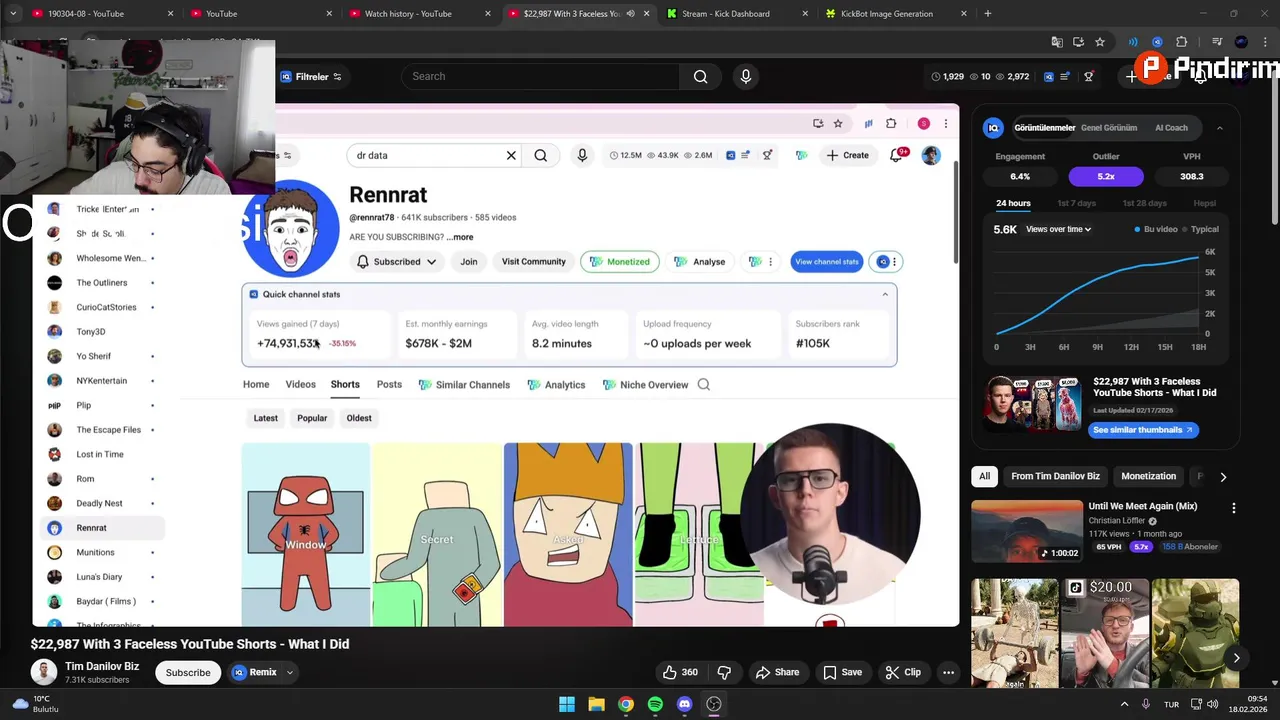Click the Create button in the Rennrat page
Viewport: 1280px width, 720px height.
coord(847,155)
